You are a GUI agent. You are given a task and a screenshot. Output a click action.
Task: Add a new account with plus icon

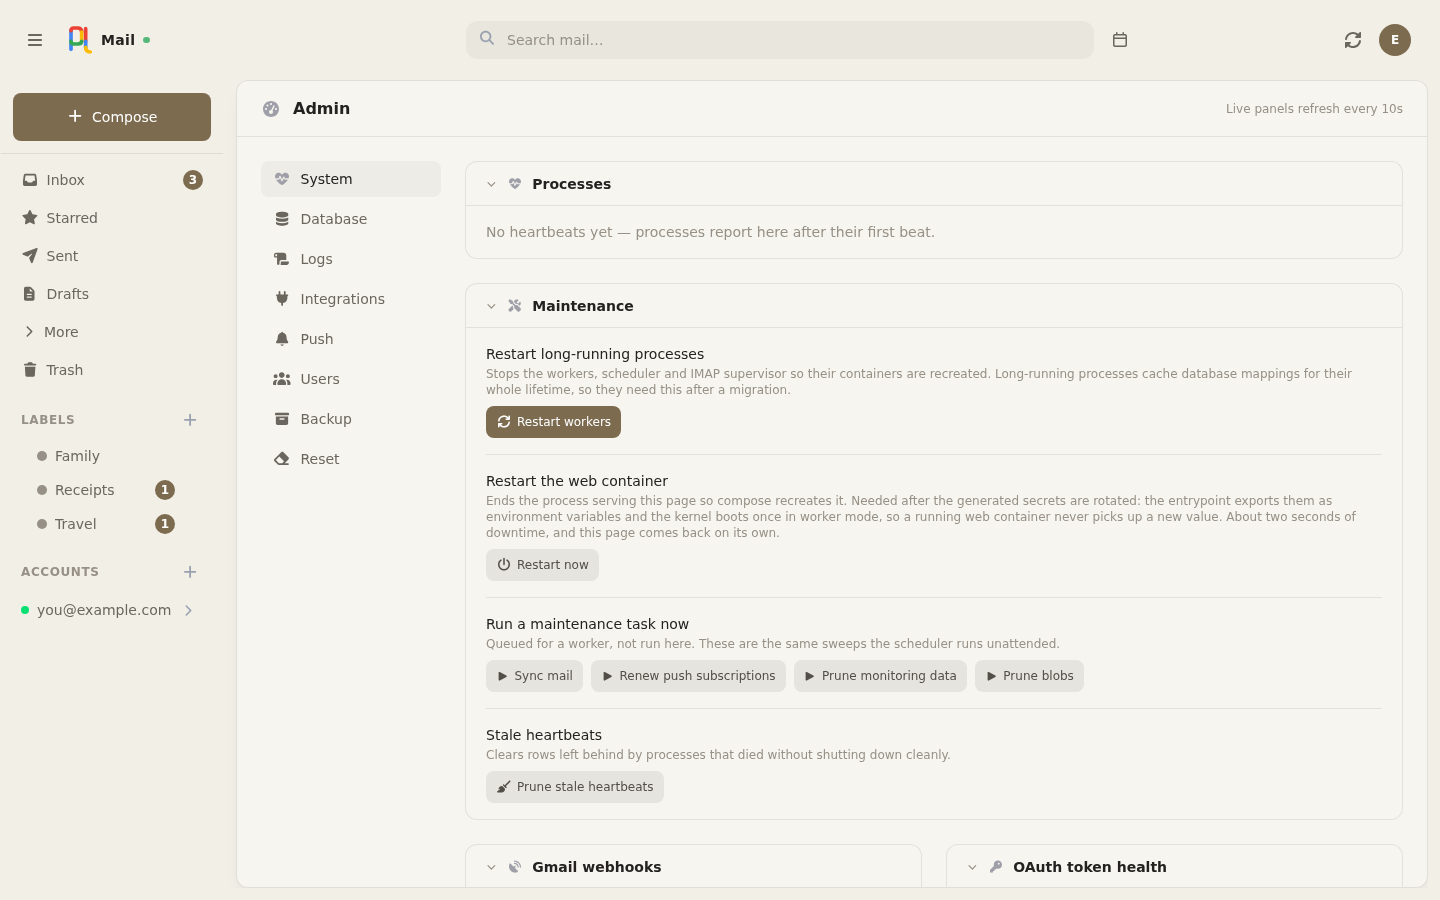pyautogui.click(x=190, y=572)
